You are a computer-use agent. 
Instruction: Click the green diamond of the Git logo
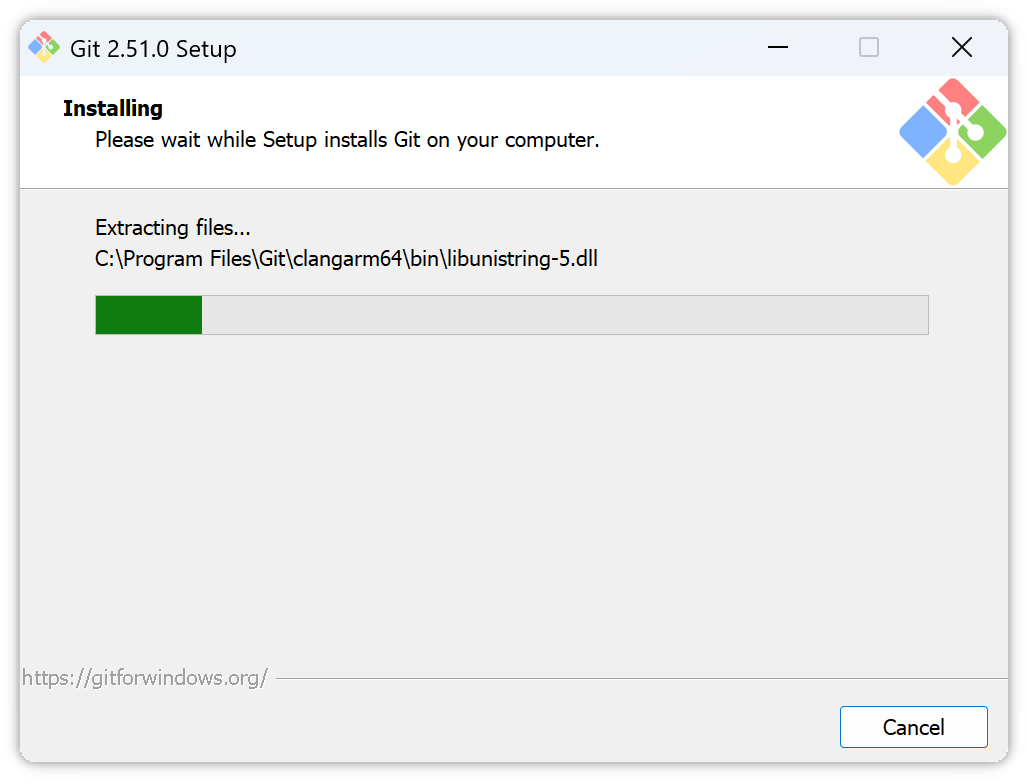click(x=983, y=133)
